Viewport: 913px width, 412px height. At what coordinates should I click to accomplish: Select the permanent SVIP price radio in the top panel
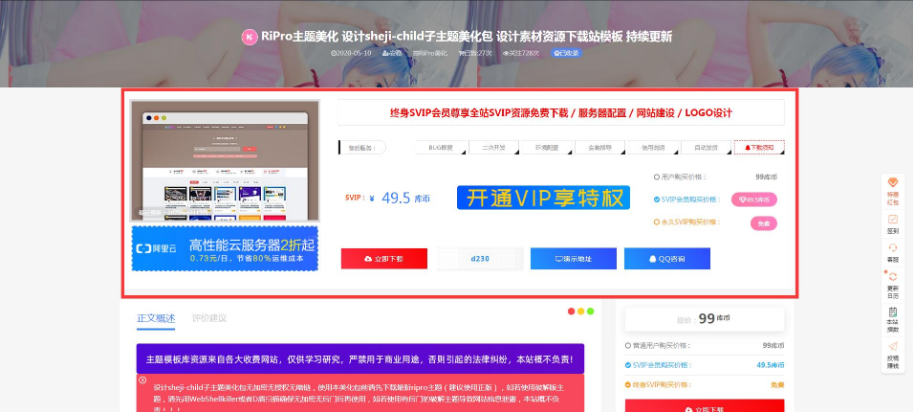657,222
